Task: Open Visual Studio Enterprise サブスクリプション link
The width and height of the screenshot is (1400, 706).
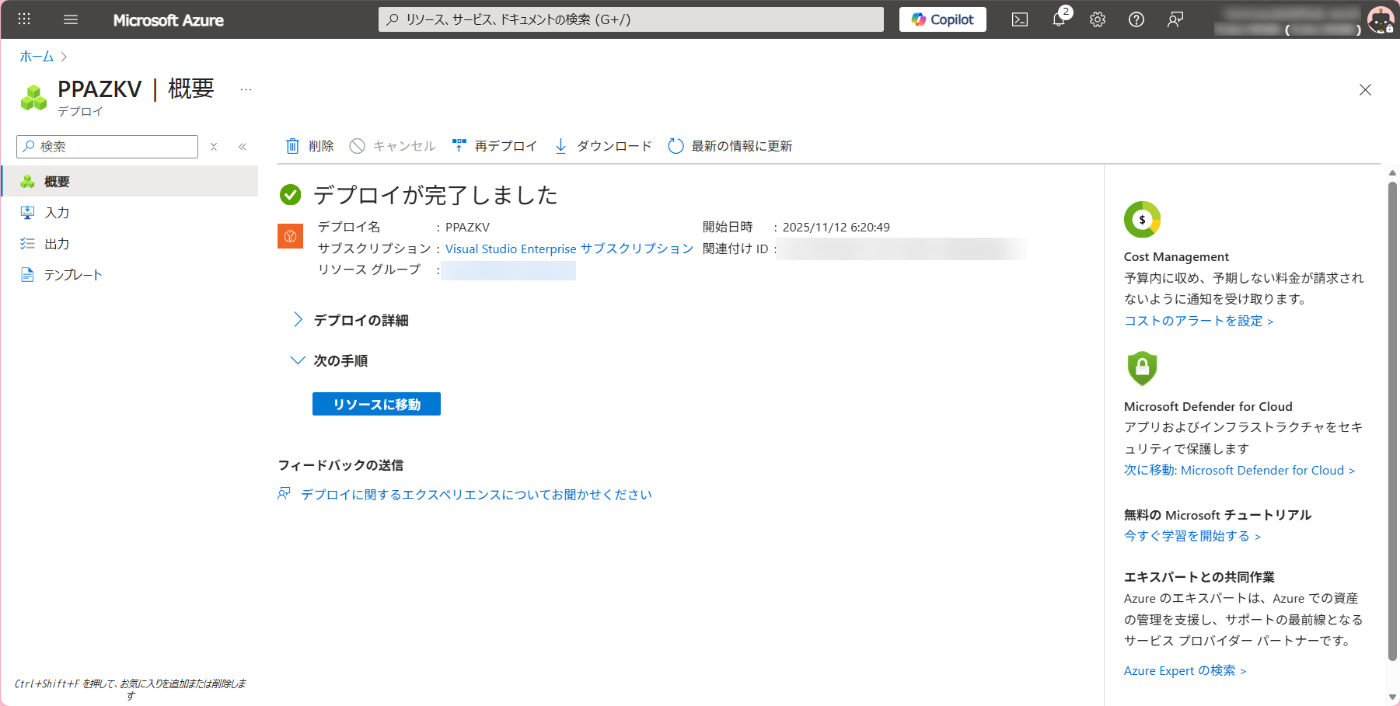Action: pos(569,248)
